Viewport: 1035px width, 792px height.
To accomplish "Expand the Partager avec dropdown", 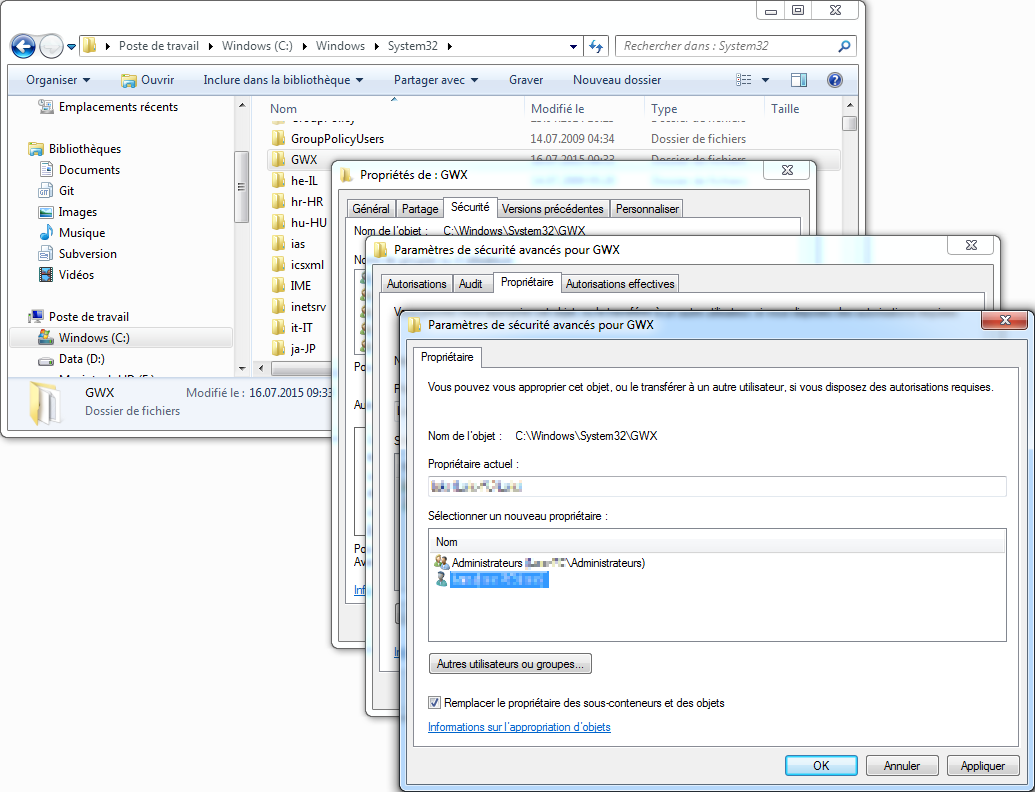I will point(436,80).
